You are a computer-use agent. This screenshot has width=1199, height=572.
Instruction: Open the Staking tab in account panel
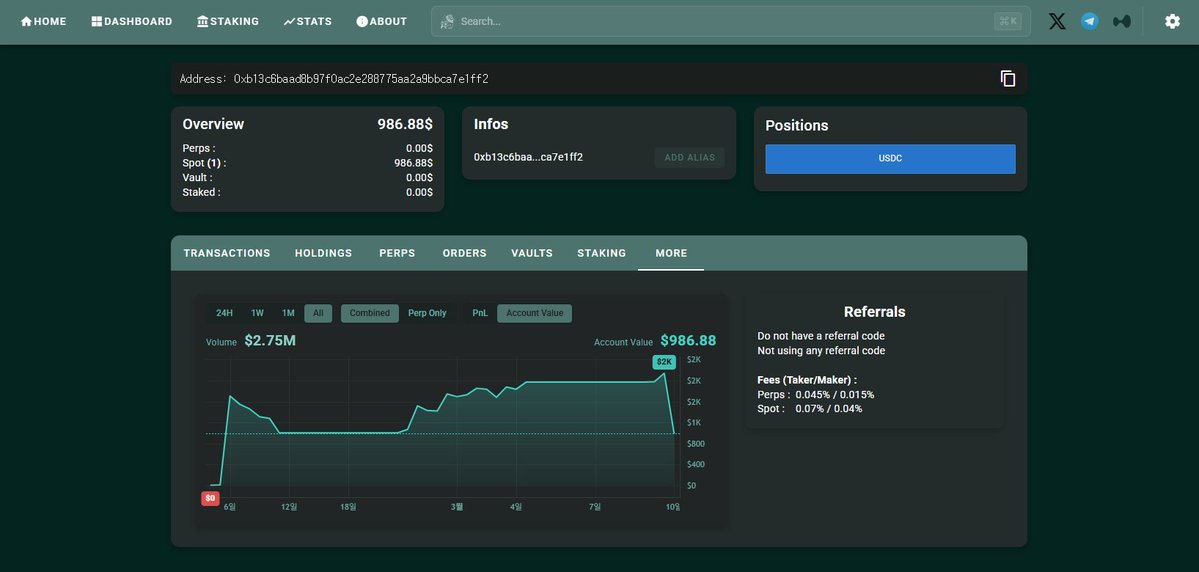pos(602,253)
